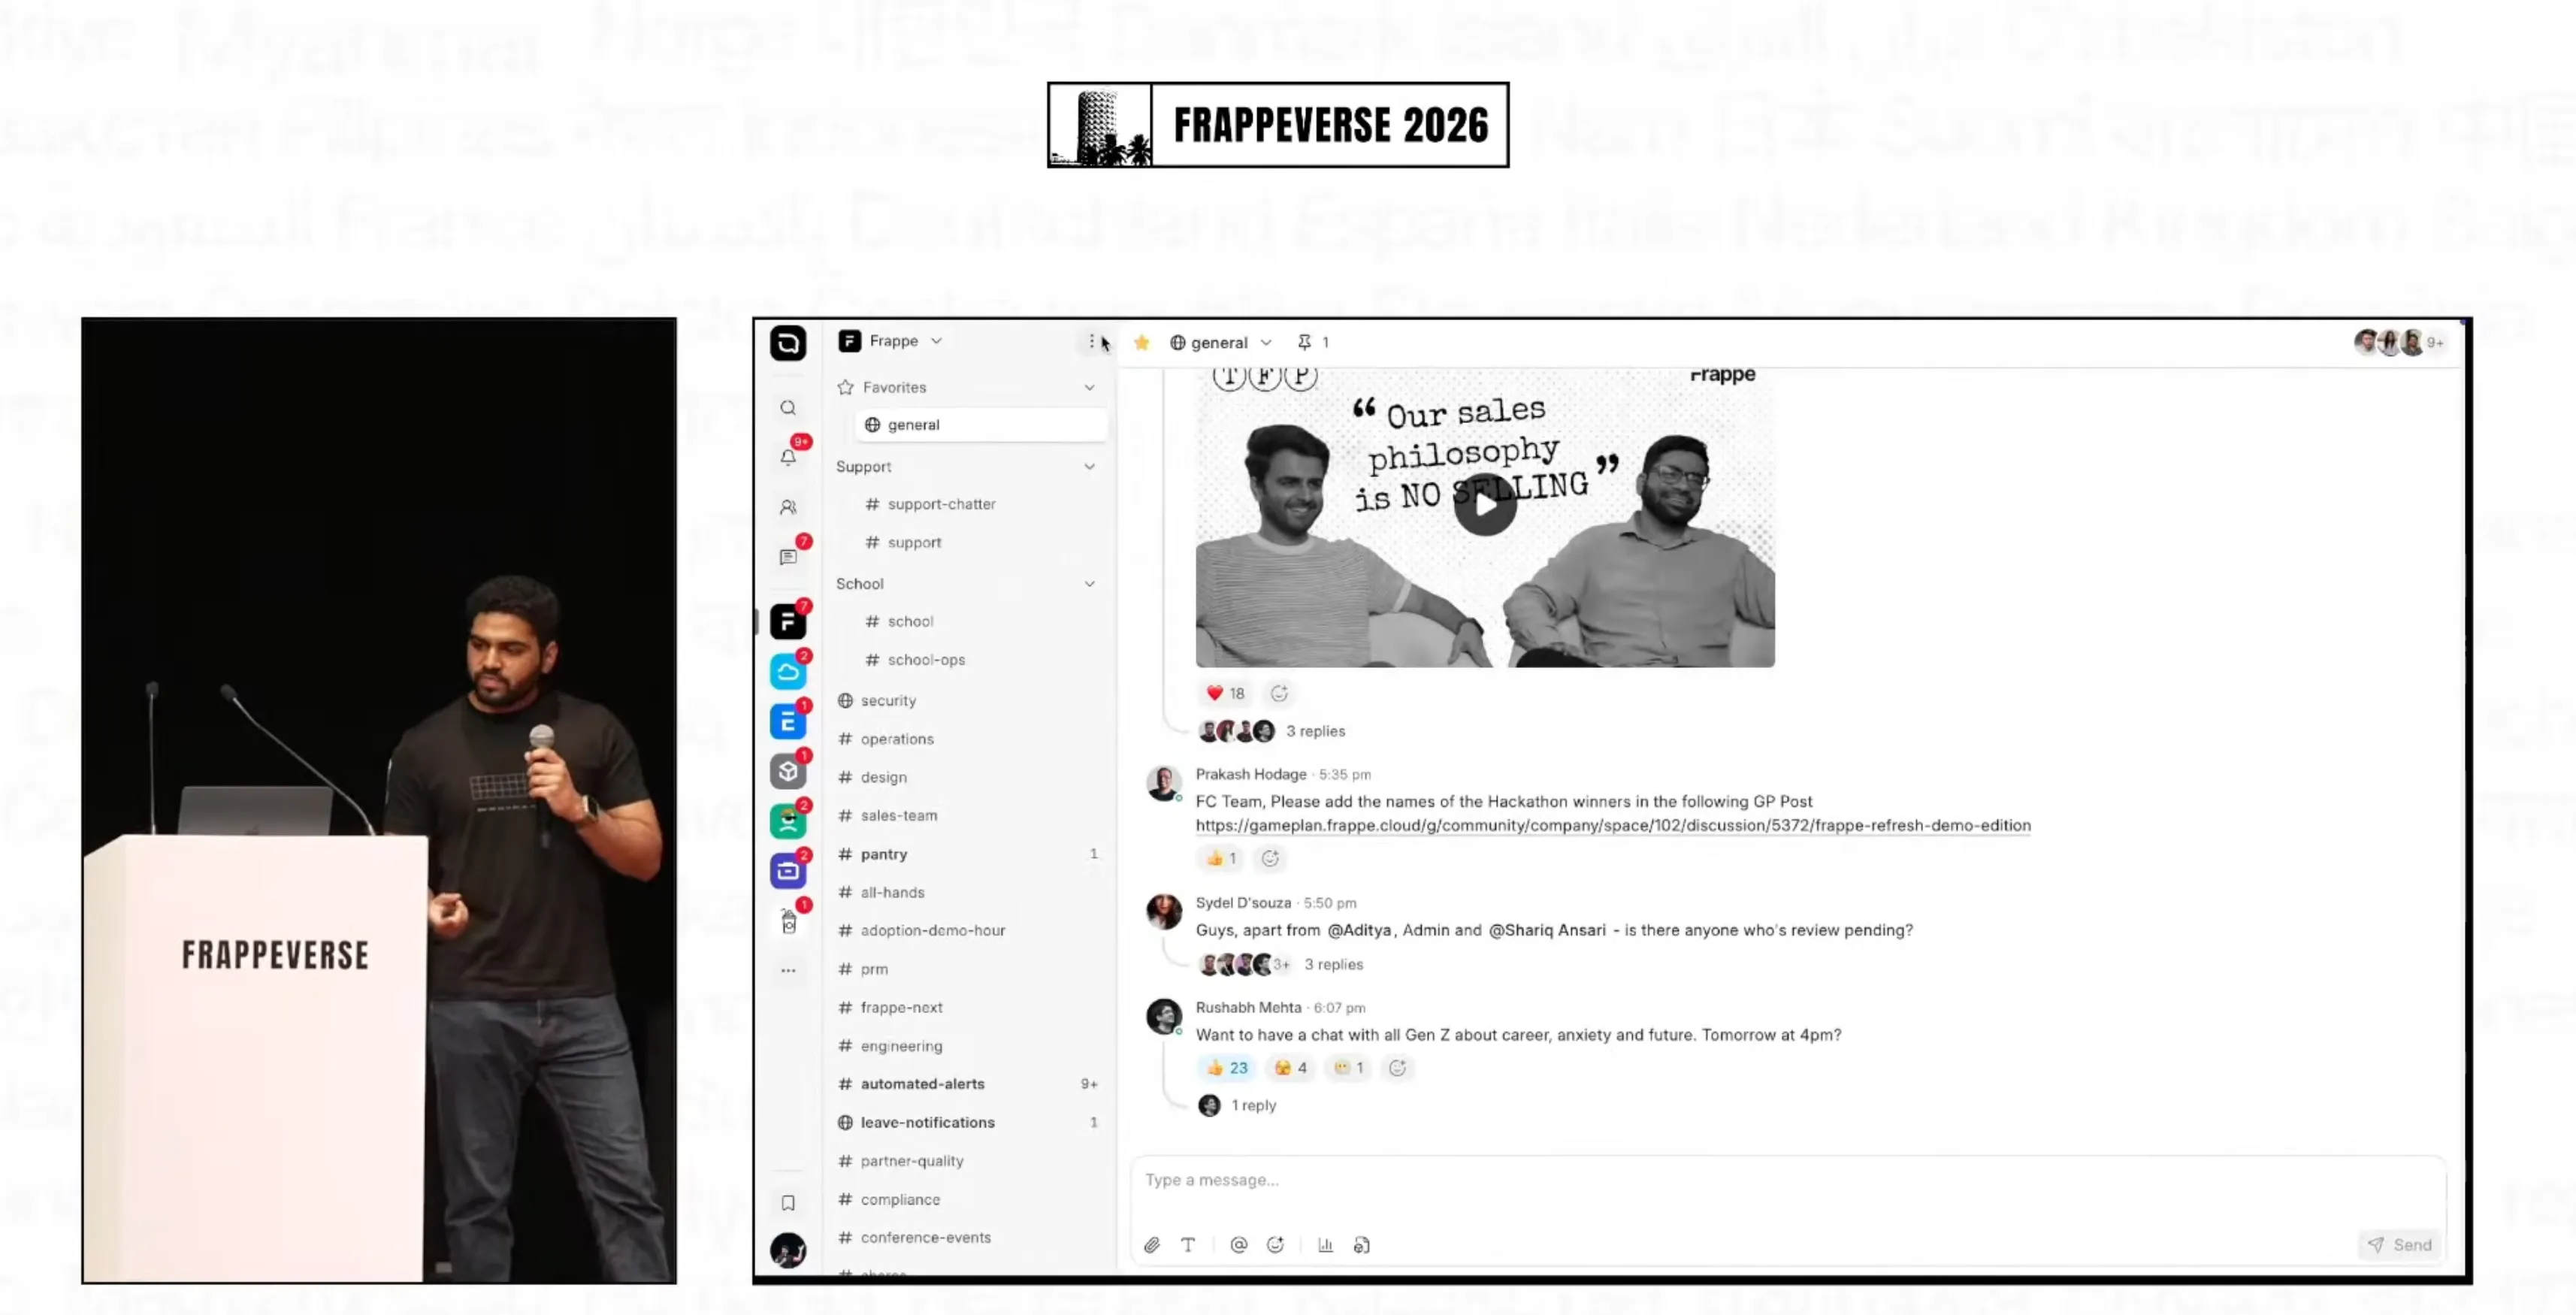This screenshot has height=1315, width=2576.
Task: Toggle the heart 18 reaction
Action: [1225, 693]
